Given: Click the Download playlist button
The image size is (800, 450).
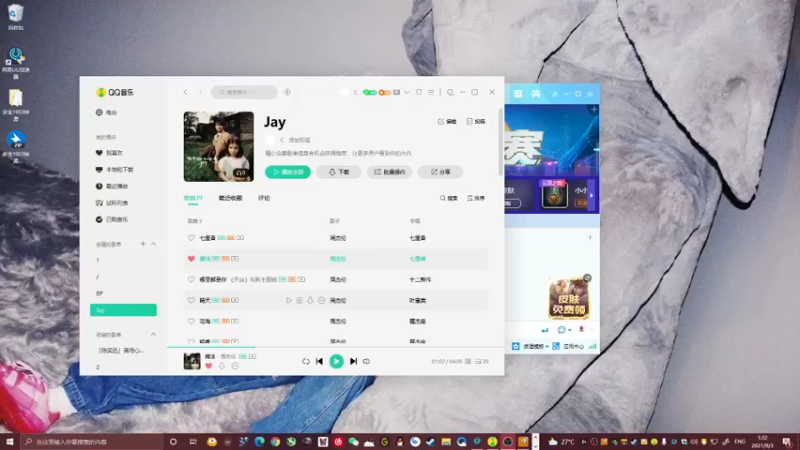Looking at the screenshot, I should [339, 172].
